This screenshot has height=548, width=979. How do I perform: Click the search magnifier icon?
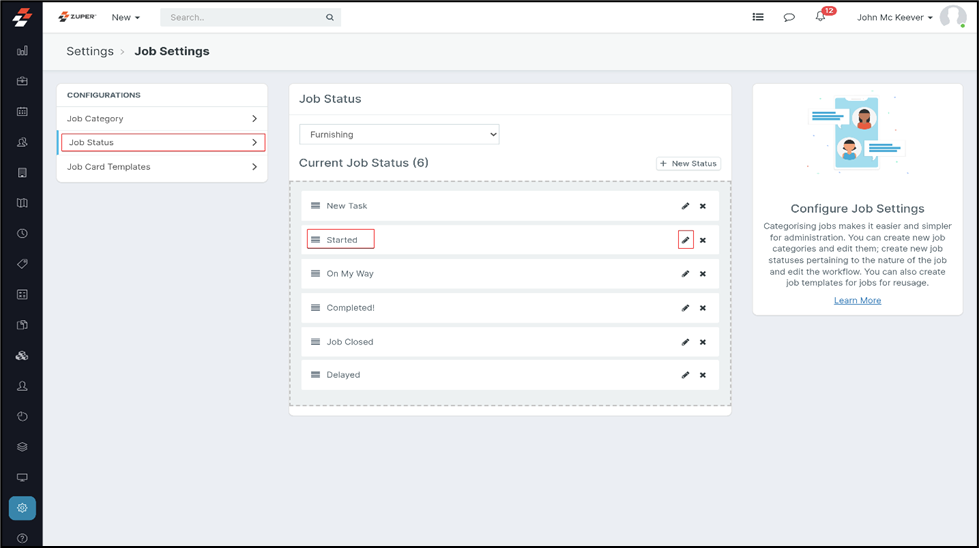click(330, 17)
